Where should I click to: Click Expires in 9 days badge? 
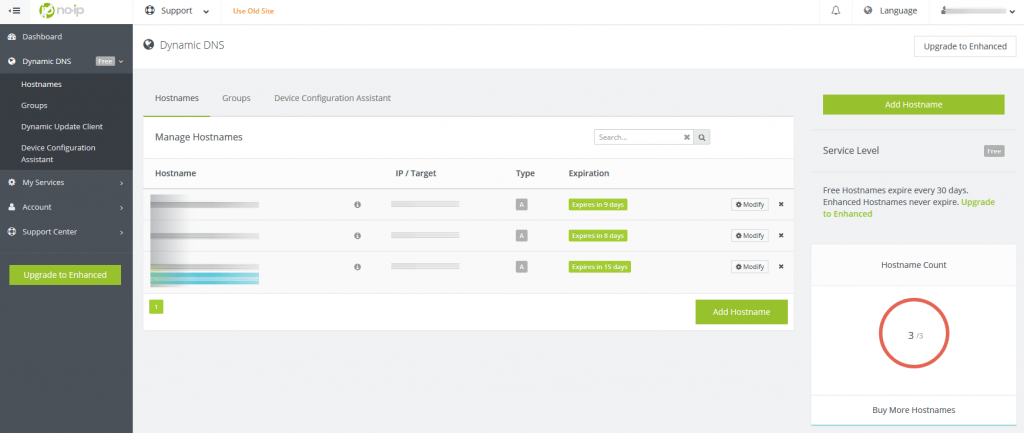(598, 204)
